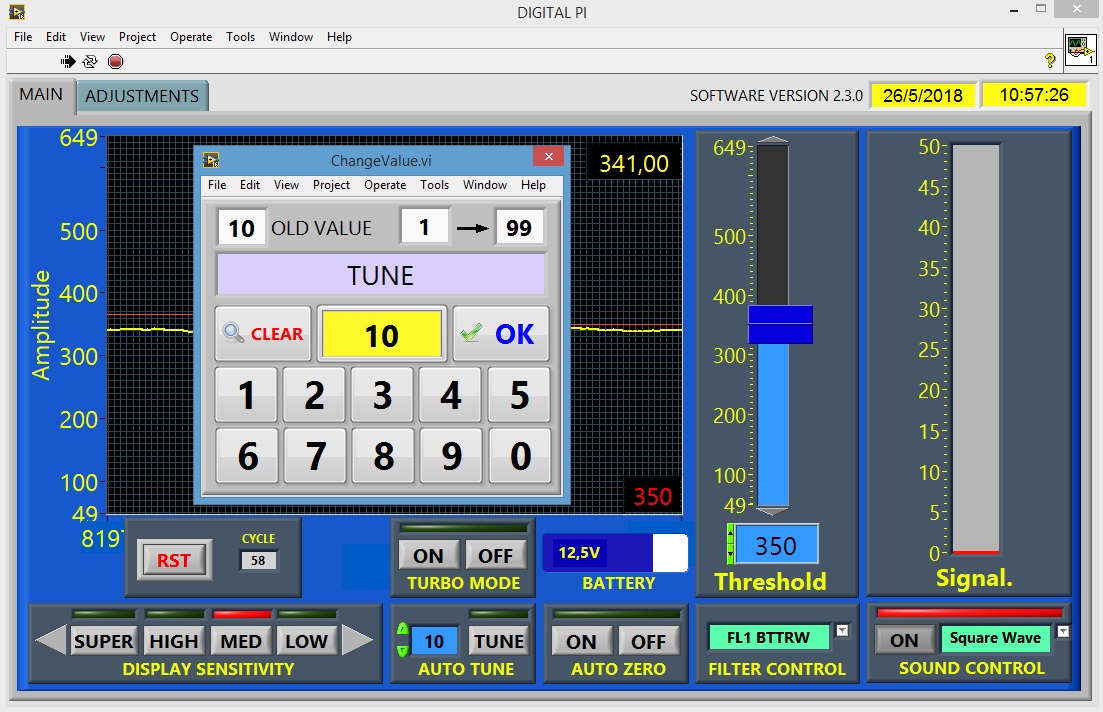The width and height of the screenshot is (1103, 712).
Task: Open the Square Wave sound dropdown
Action: point(1062,631)
